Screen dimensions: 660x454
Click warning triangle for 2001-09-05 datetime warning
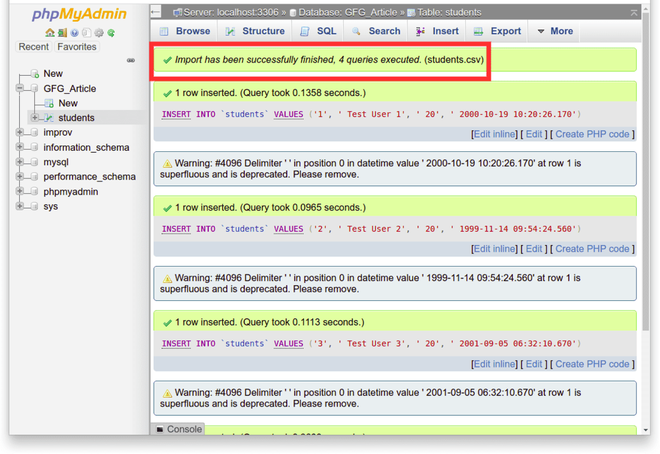coord(167,393)
